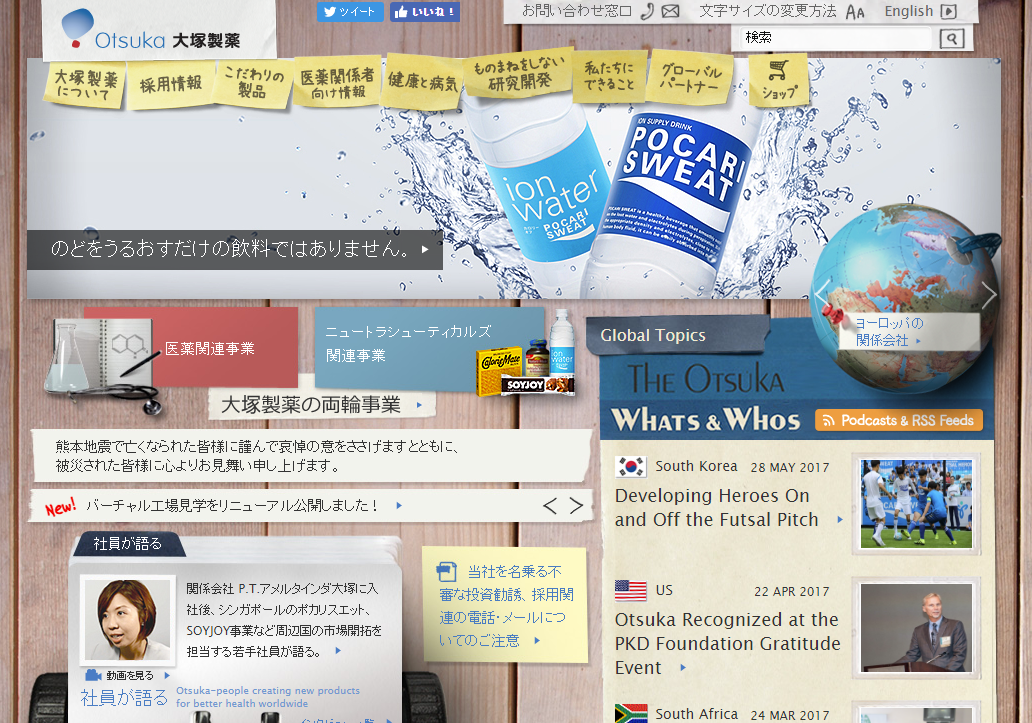
Task: Open the 医薬関係者向け情報 menu item
Action: pos(337,82)
